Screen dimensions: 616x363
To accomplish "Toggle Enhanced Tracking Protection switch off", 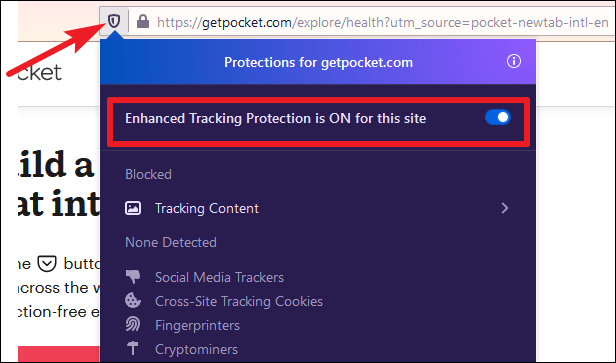I will click(x=498, y=117).
